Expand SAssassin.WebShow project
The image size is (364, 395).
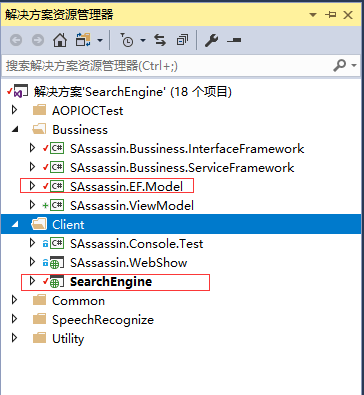tap(32, 262)
